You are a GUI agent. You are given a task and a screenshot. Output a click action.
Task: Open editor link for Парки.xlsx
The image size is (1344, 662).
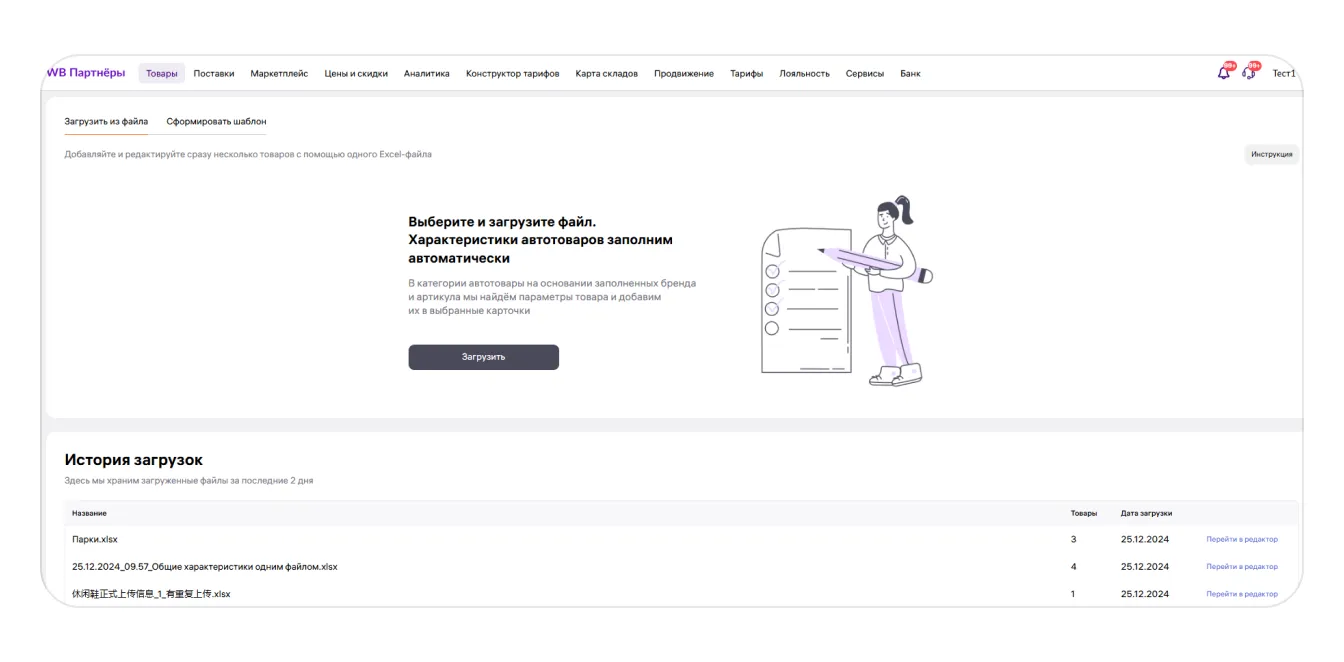tap(1241, 539)
